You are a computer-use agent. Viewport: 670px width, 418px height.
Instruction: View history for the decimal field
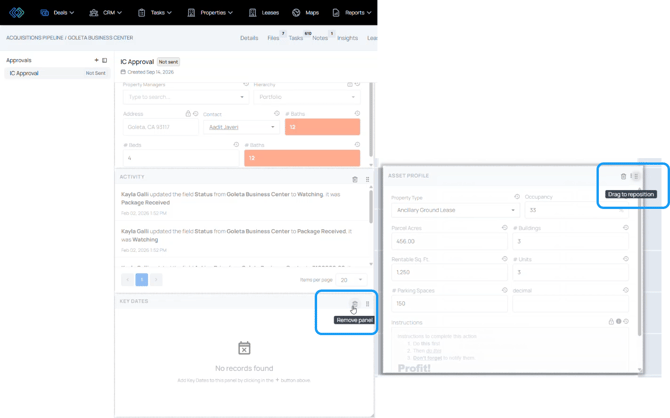(626, 290)
